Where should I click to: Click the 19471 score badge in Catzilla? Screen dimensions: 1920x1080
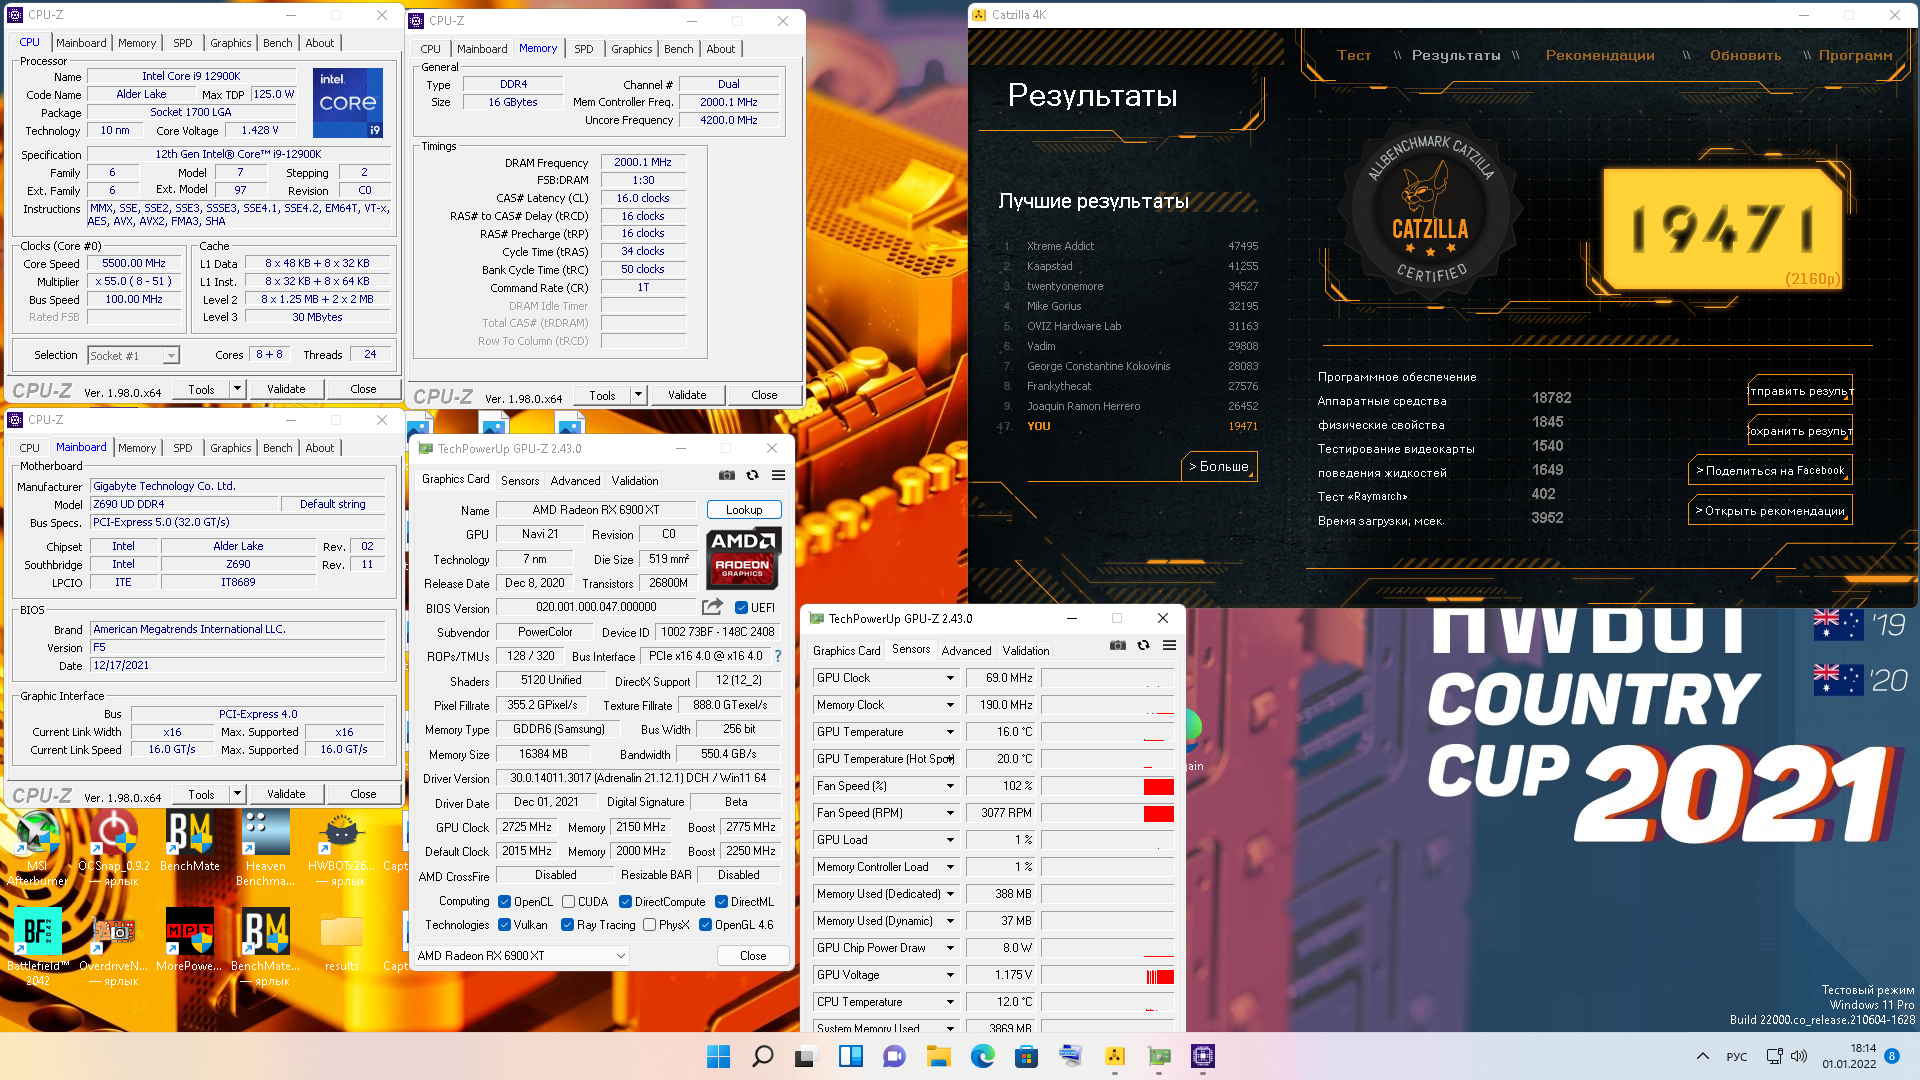[1722, 230]
